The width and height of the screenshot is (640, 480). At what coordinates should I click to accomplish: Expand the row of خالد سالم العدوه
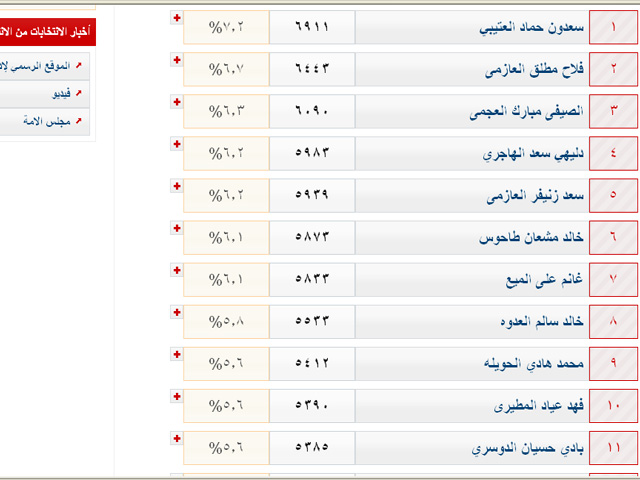(x=177, y=313)
